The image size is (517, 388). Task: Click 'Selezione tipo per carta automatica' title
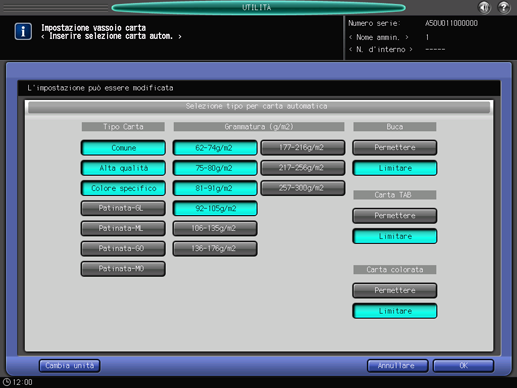[259, 107]
